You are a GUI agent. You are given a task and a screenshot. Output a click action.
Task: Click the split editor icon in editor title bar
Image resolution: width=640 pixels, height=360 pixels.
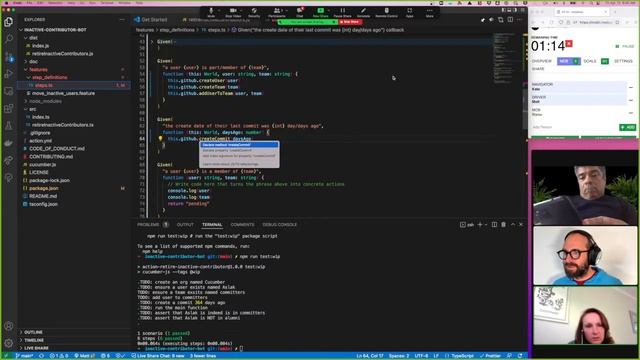510,20
